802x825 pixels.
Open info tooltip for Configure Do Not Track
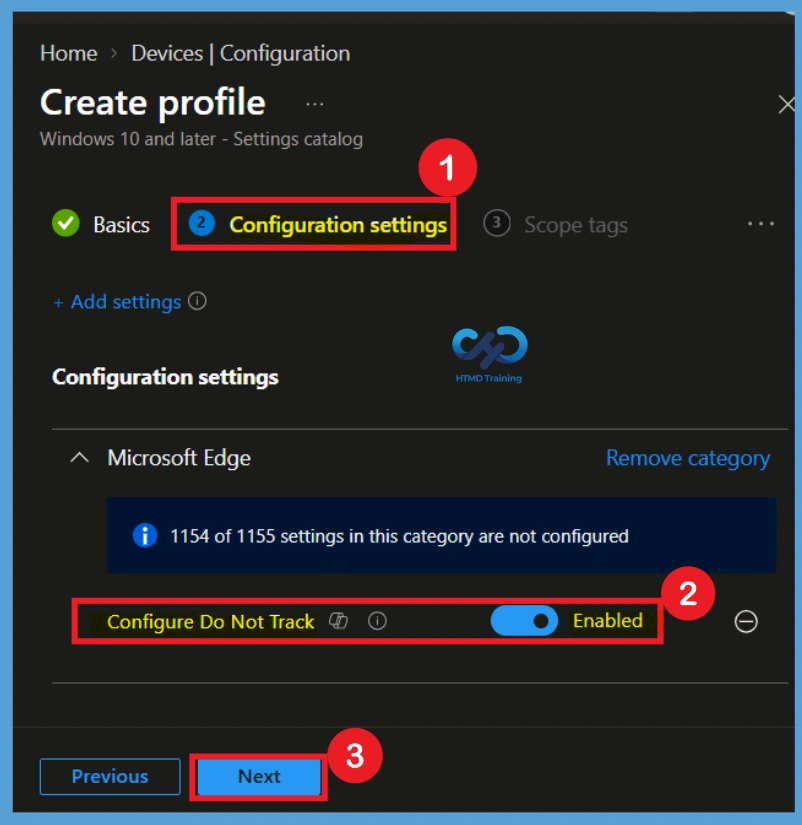point(377,621)
